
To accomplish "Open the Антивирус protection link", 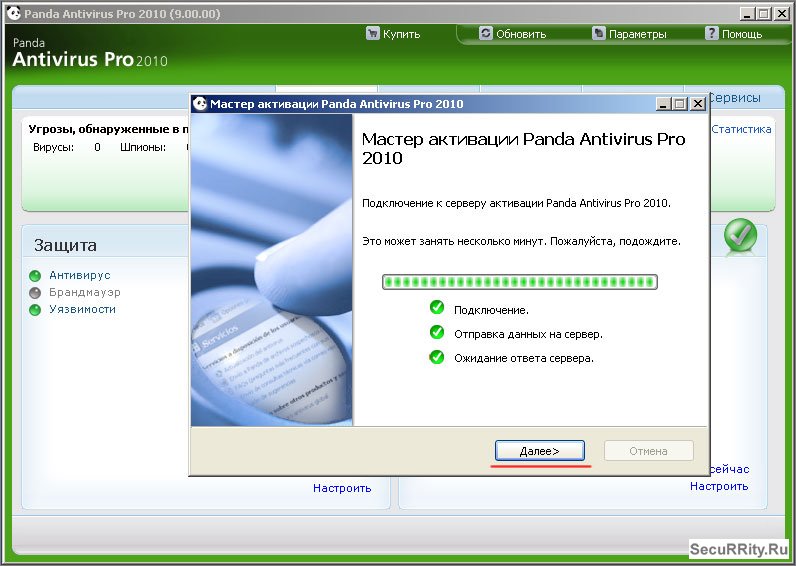I will click(x=80, y=275).
